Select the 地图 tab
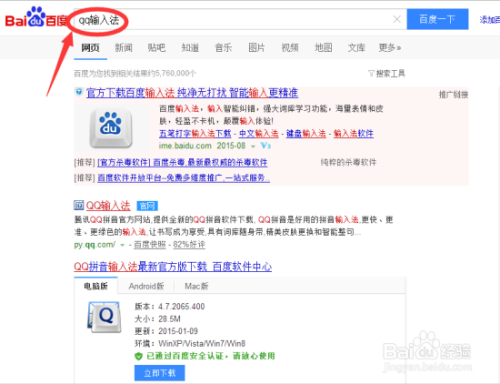The image size is (500, 384). (x=323, y=48)
